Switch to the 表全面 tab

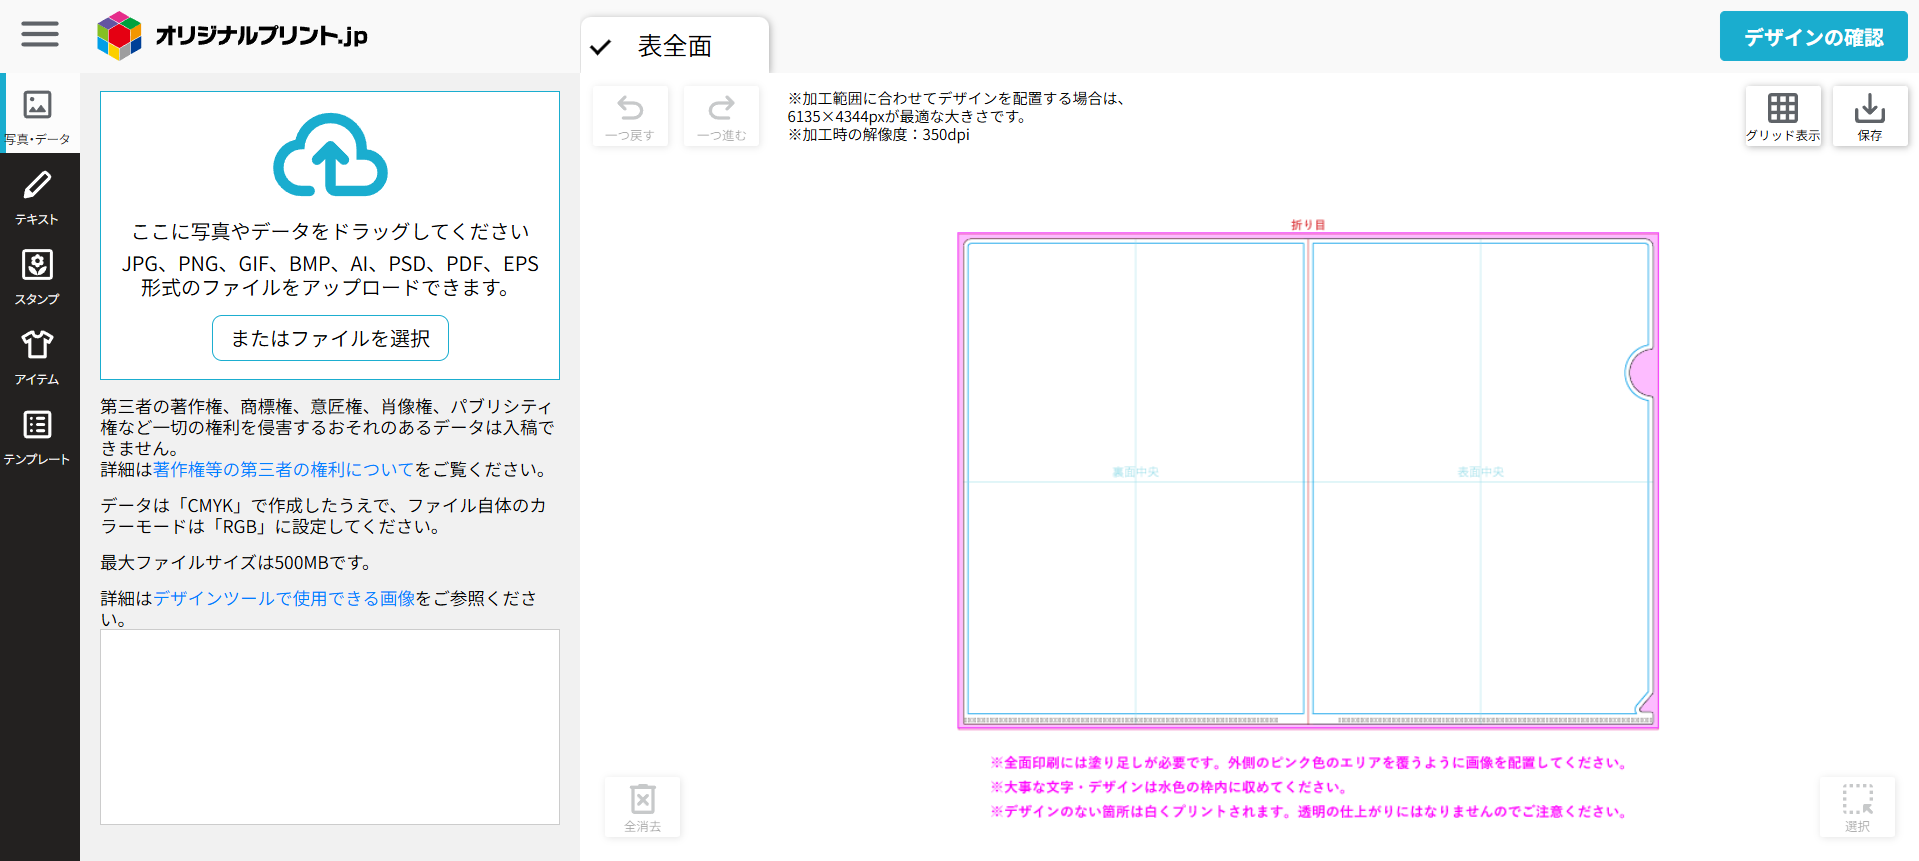point(674,46)
